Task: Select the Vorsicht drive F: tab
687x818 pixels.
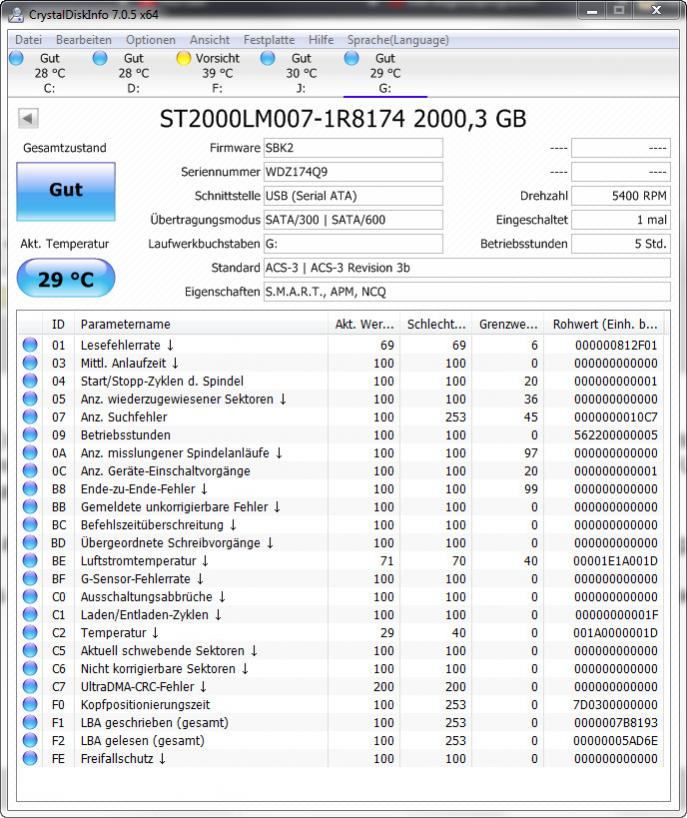Action: click(x=217, y=73)
